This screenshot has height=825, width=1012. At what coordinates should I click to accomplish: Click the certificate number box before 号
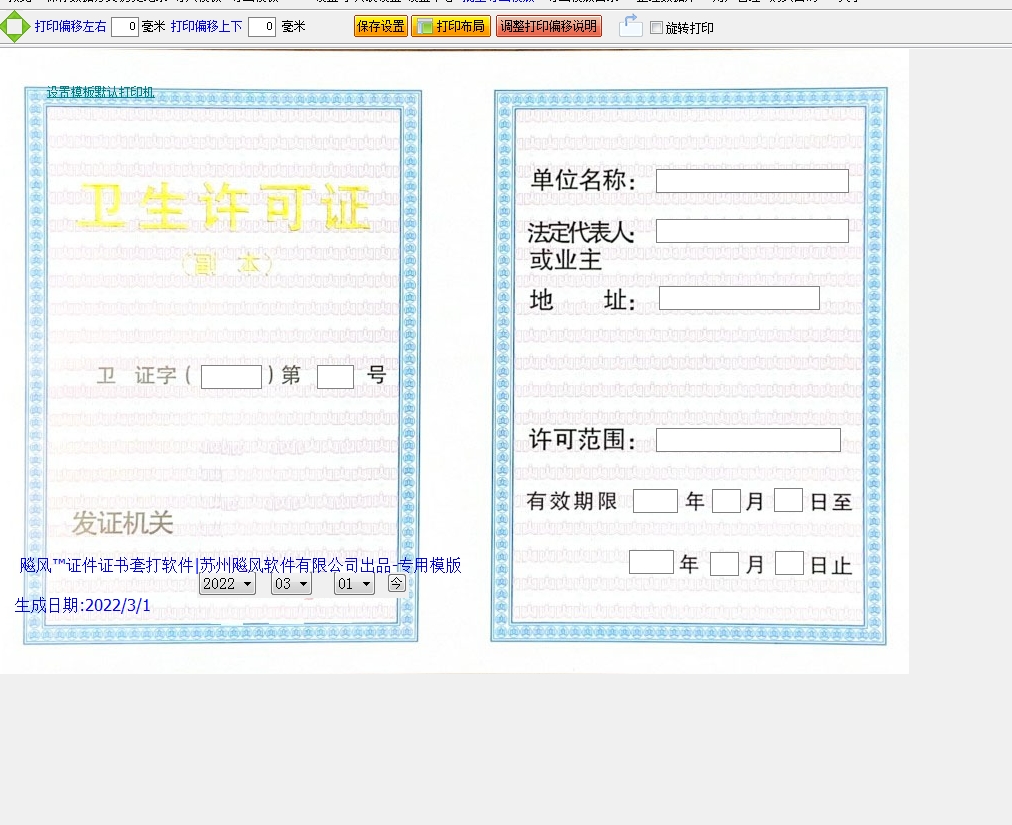click(x=335, y=377)
